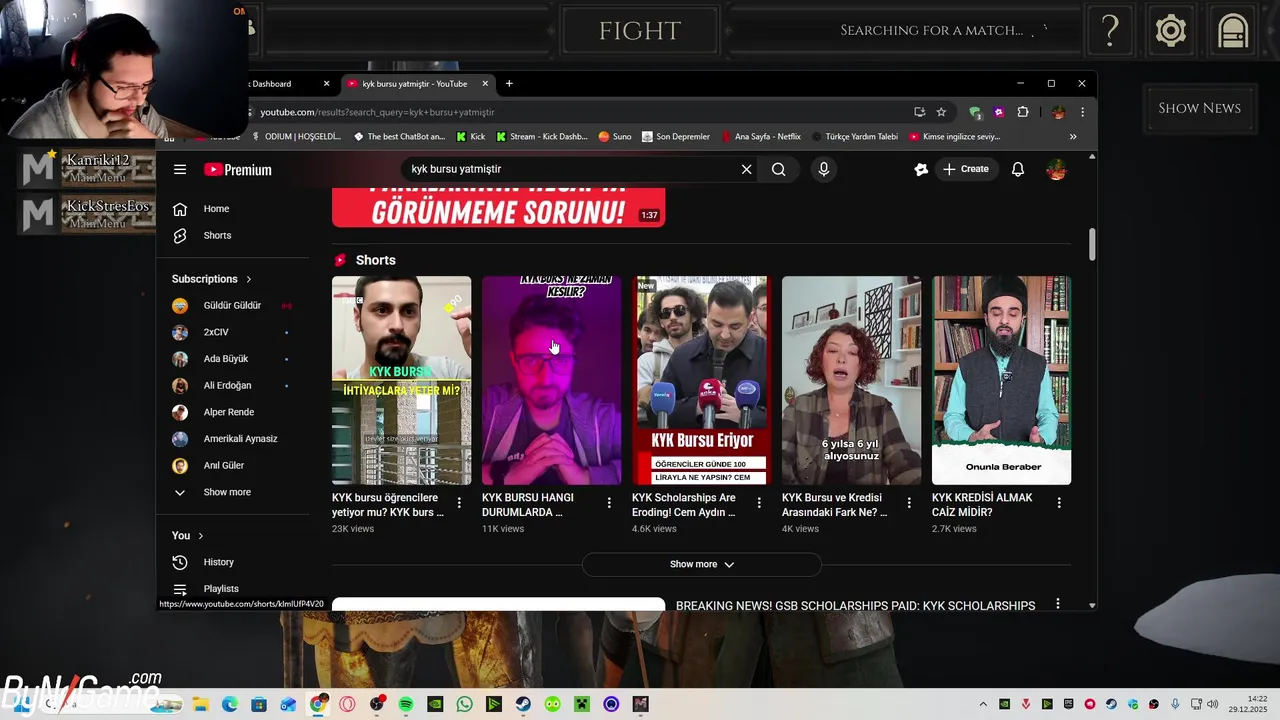Viewport: 1280px width, 720px height.
Task: Open the Ana Sayfa - Netflix bookmark
Action: pos(760,137)
